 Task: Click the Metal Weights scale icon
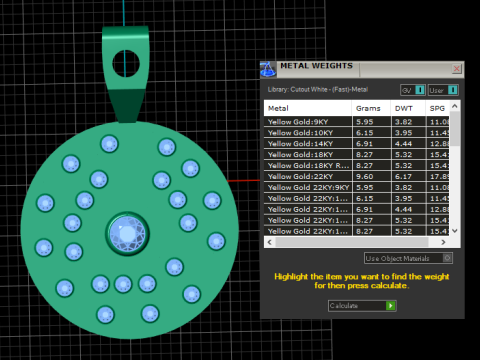[x=268, y=69]
